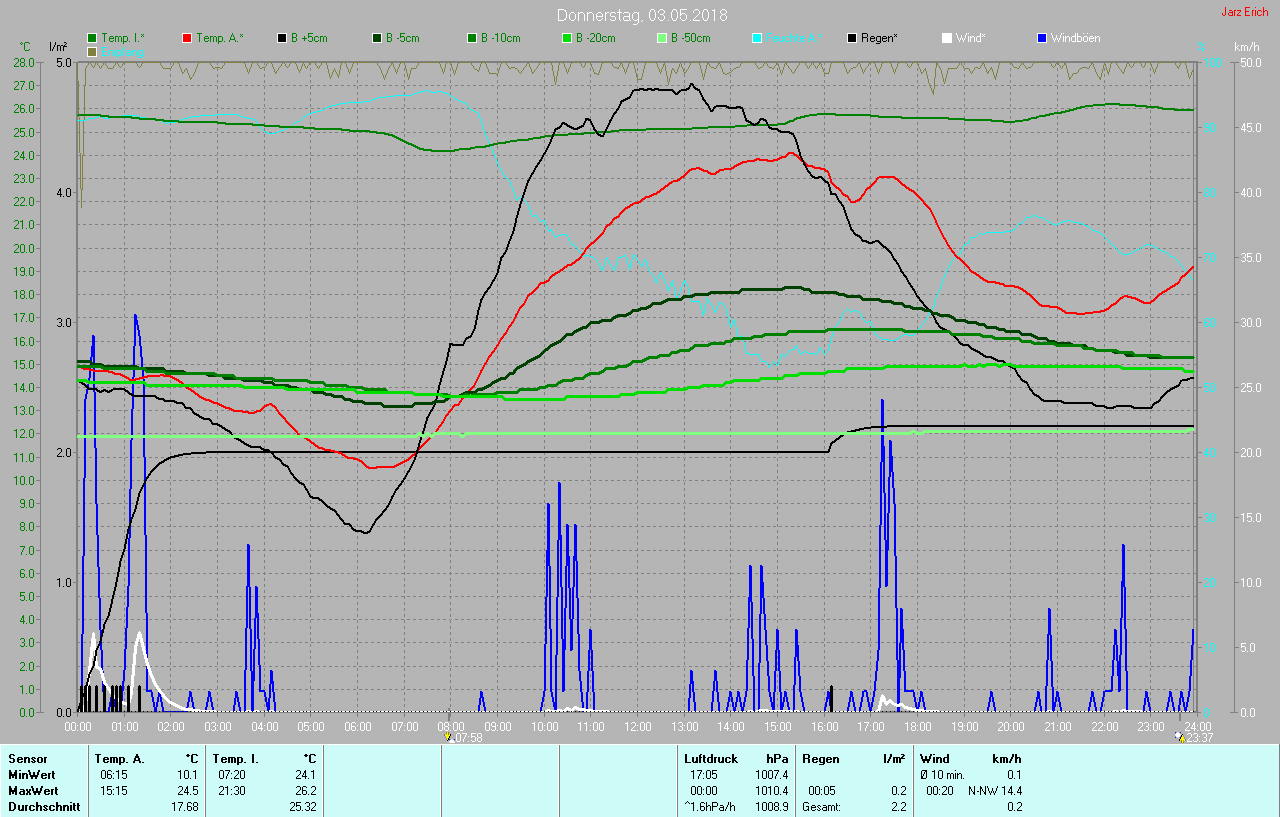Viewport: 1280px width, 817px height.
Task: Click the date title Donnerstag, 03.05.2018
Action: pyautogui.click(x=642, y=15)
